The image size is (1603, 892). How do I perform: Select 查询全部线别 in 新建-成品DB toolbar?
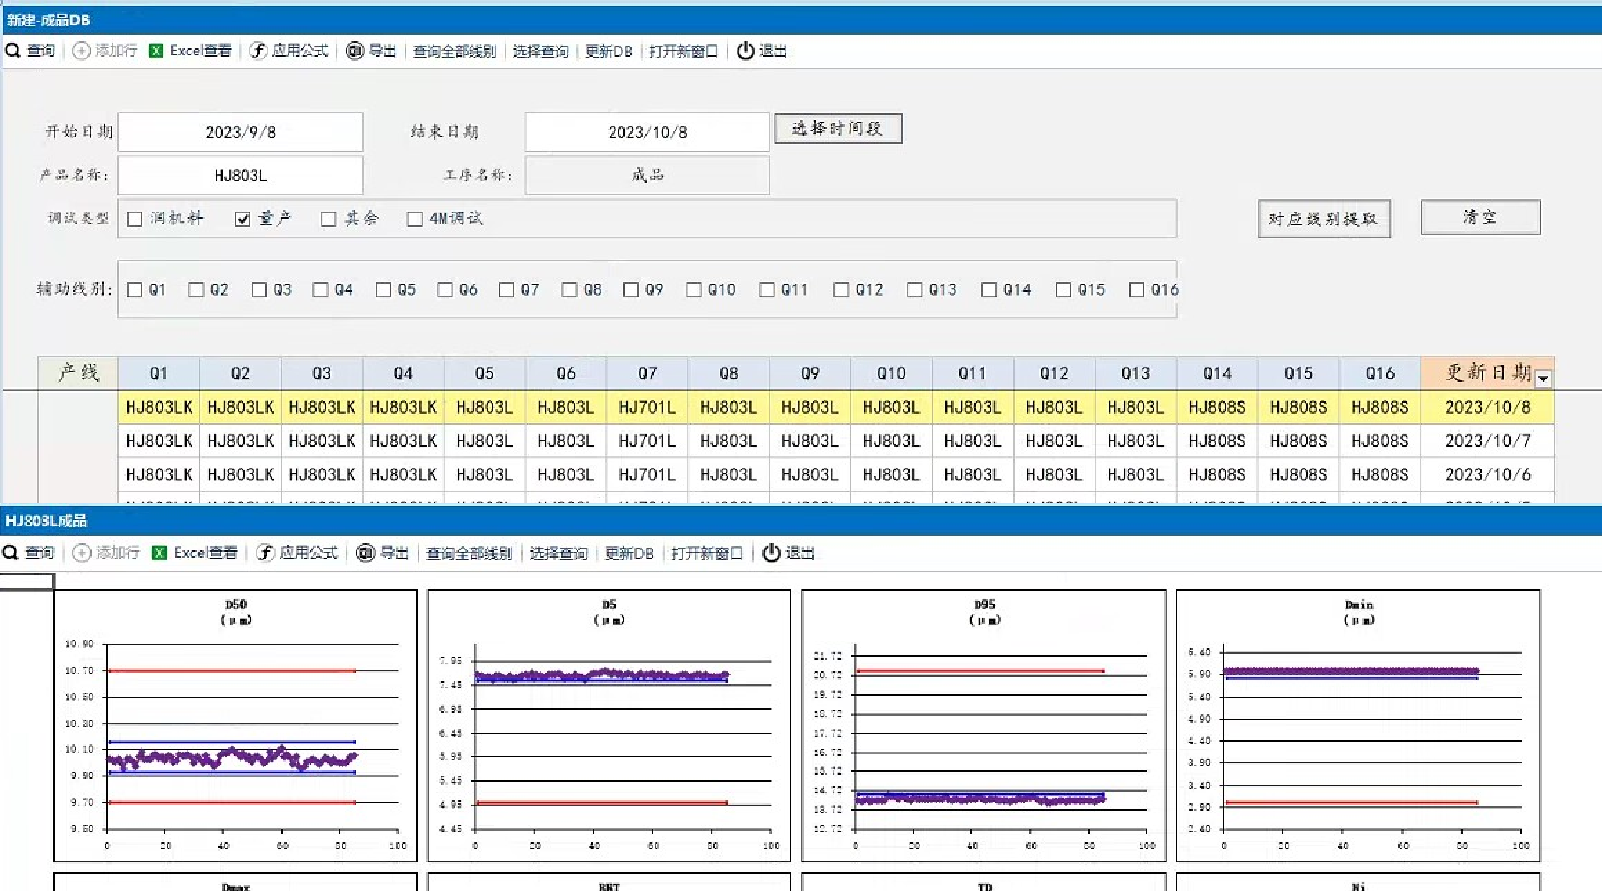click(x=454, y=51)
